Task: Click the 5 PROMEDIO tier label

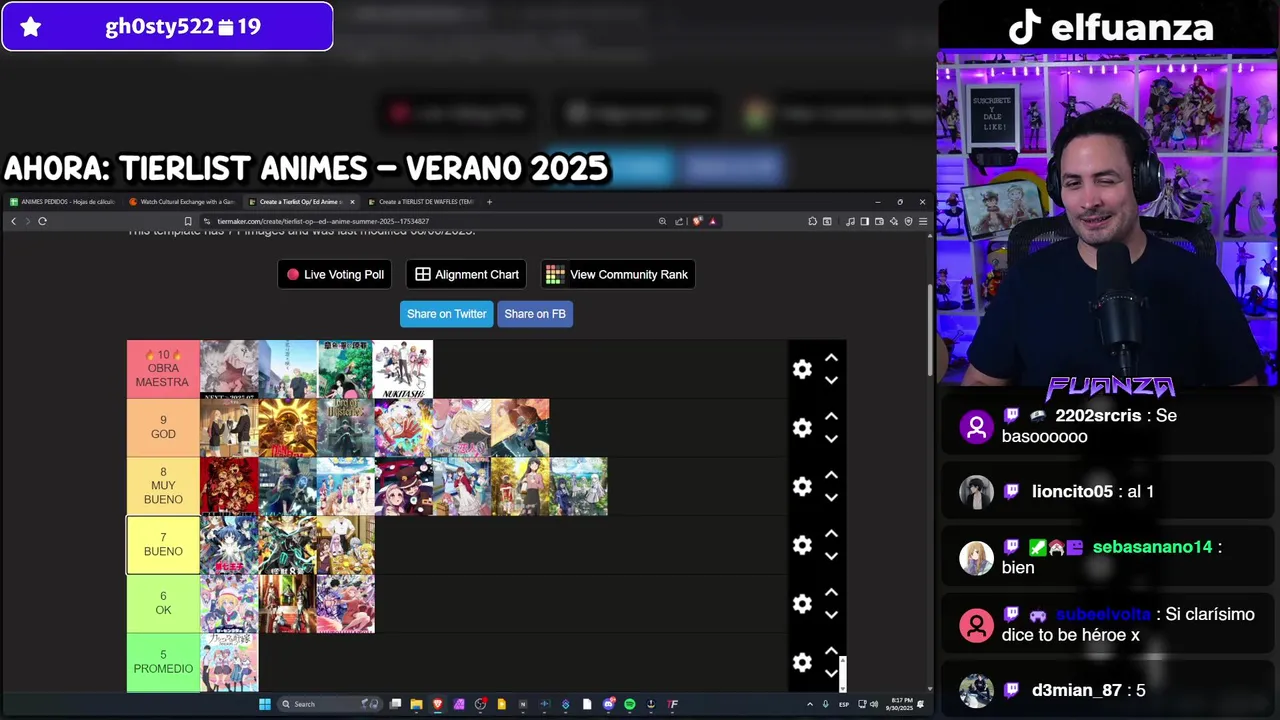Action: tap(163, 663)
